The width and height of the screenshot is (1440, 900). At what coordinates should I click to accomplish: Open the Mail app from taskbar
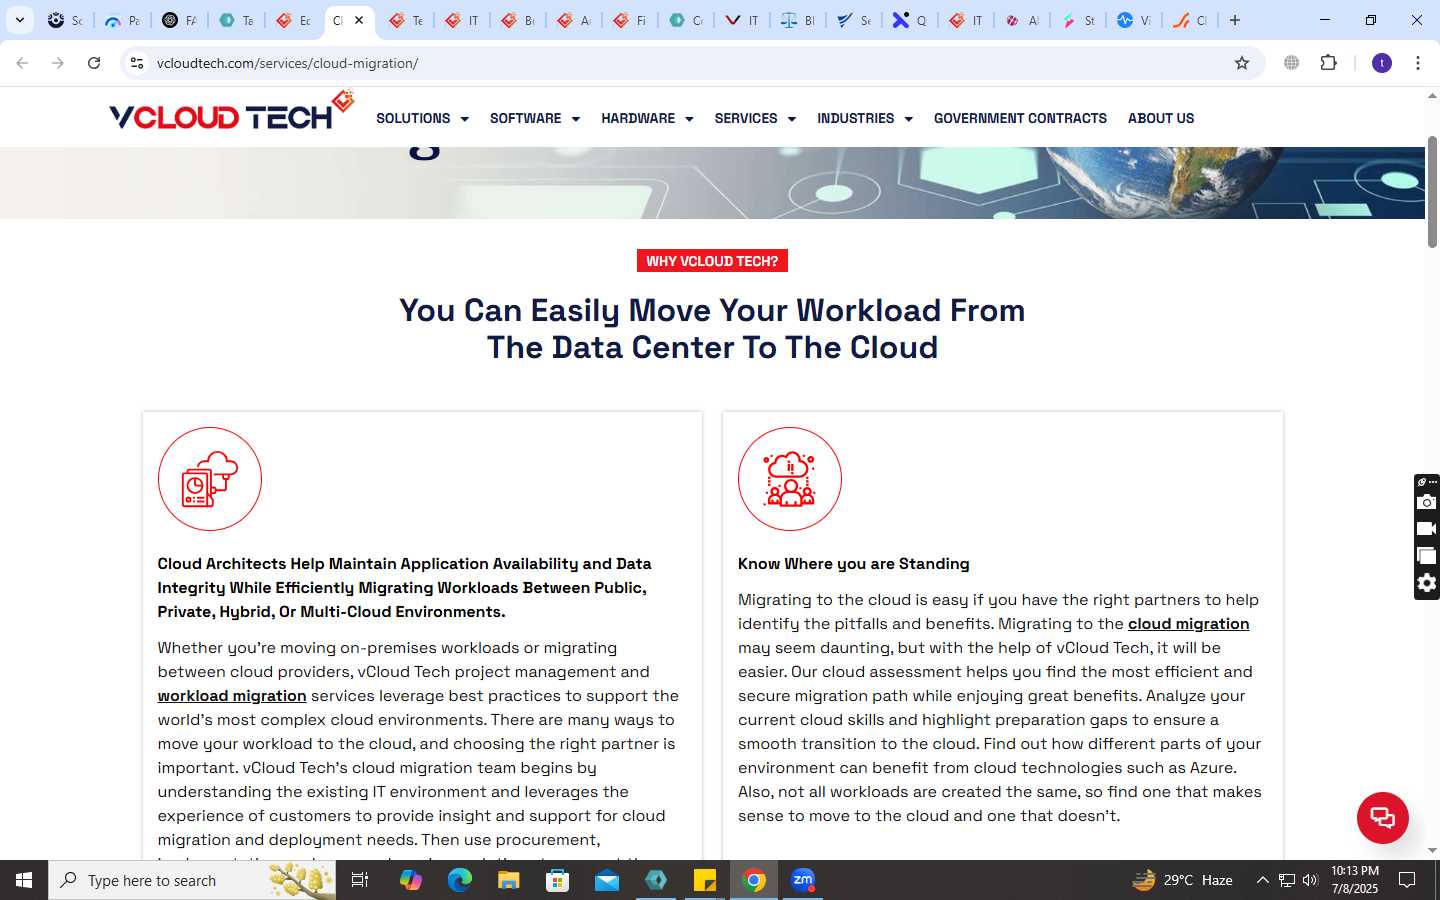coord(607,880)
